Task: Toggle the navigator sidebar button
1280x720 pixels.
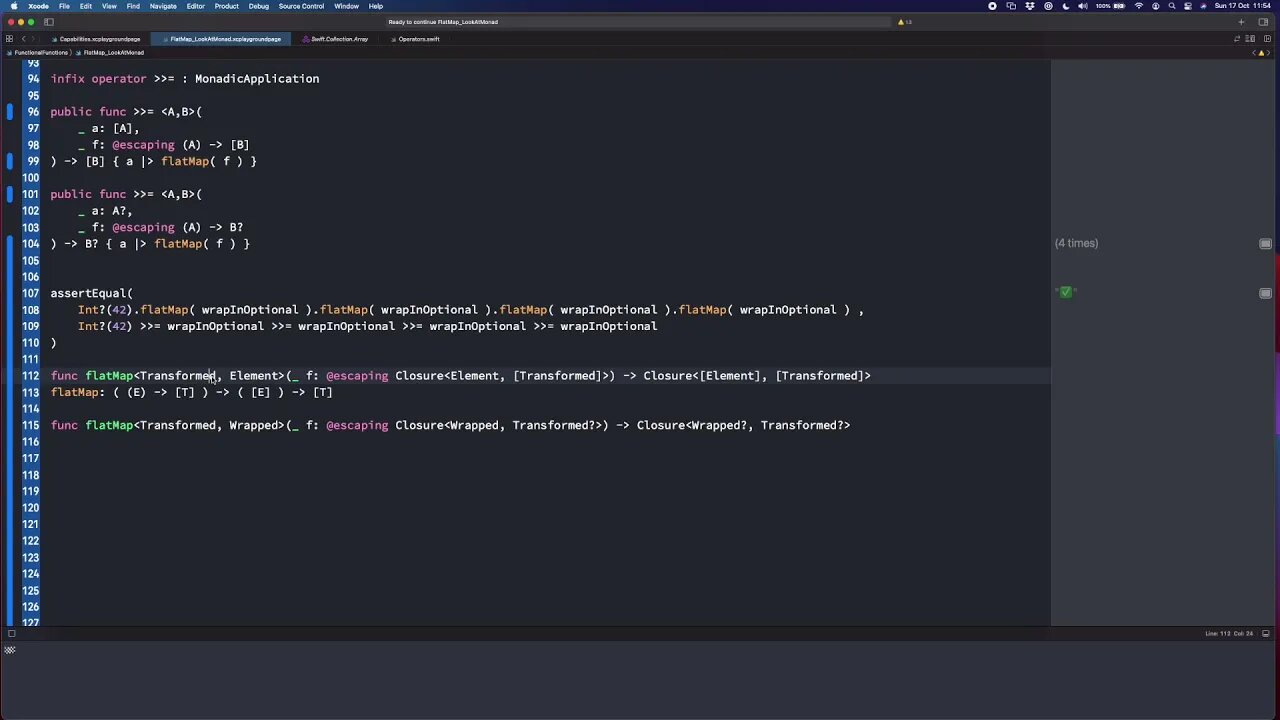Action: click(48, 22)
